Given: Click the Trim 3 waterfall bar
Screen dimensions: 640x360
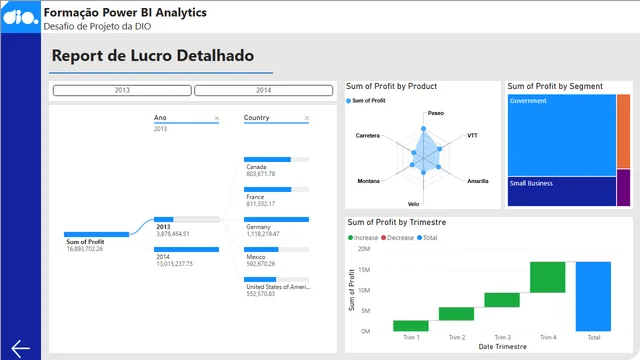Looking at the screenshot, I should pyautogui.click(x=502, y=300).
